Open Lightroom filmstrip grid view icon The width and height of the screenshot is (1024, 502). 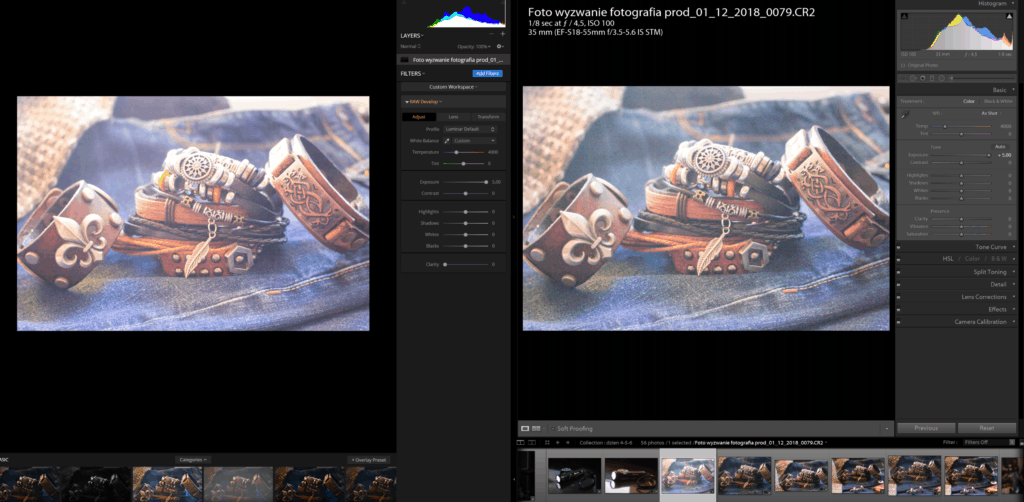pos(547,443)
